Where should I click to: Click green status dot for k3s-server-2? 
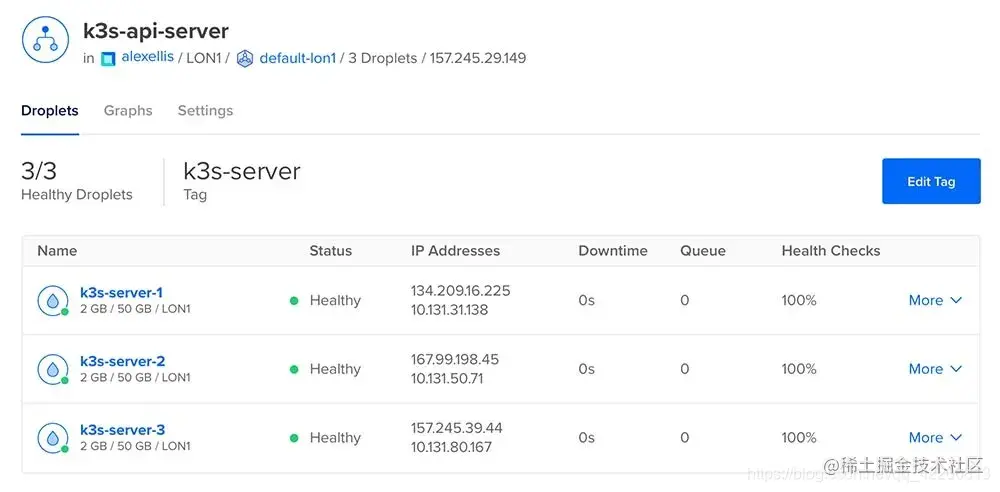[294, 369]
